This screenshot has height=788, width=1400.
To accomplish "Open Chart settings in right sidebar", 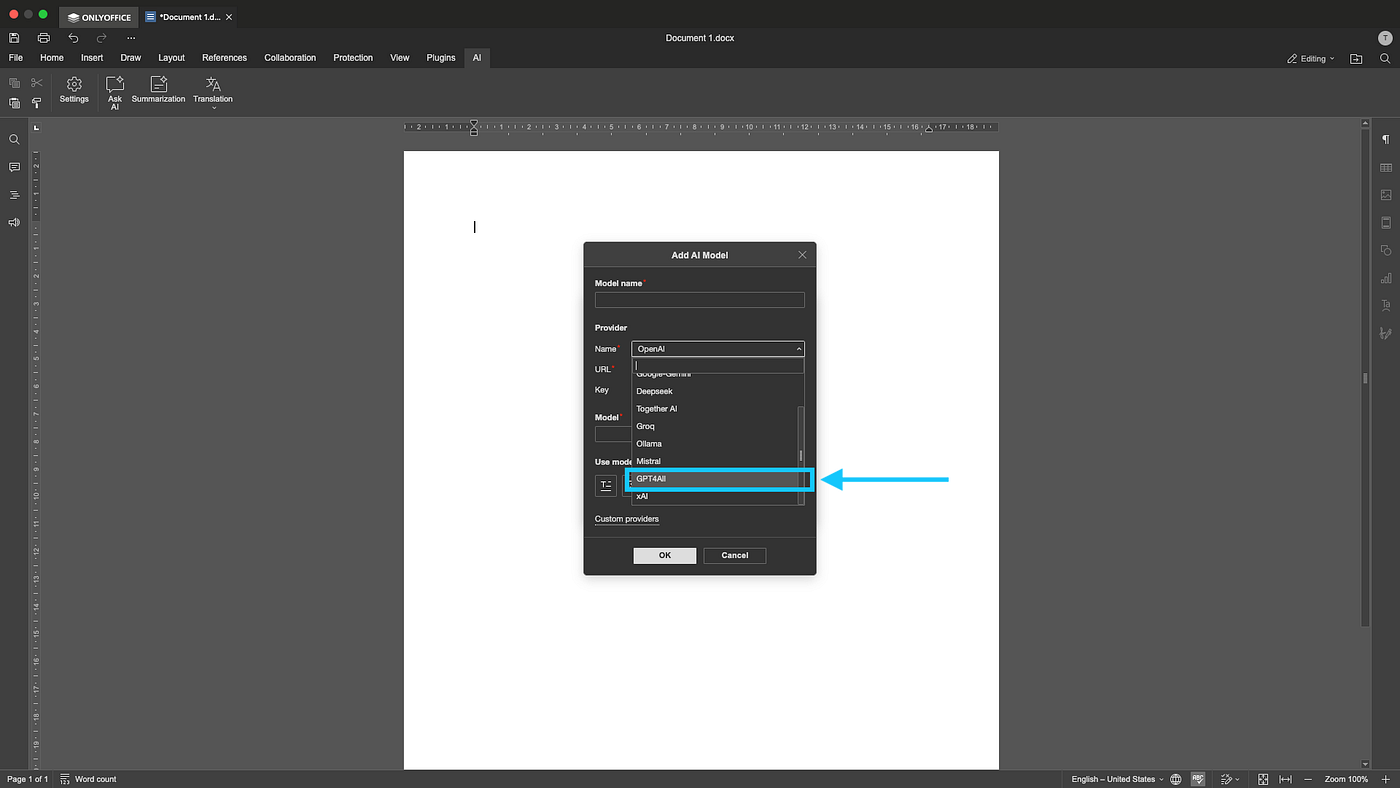I will pos(1386,278).
